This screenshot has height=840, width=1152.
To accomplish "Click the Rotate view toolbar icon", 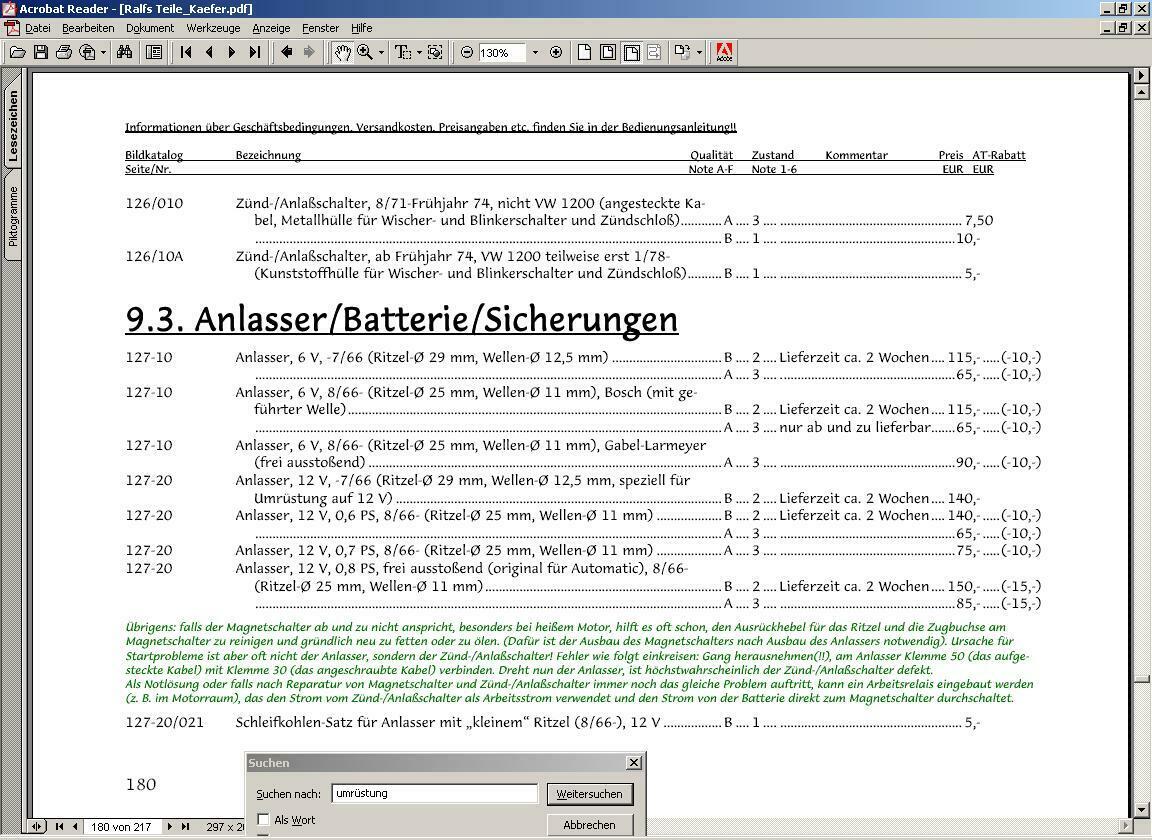I will pos(683,52).
